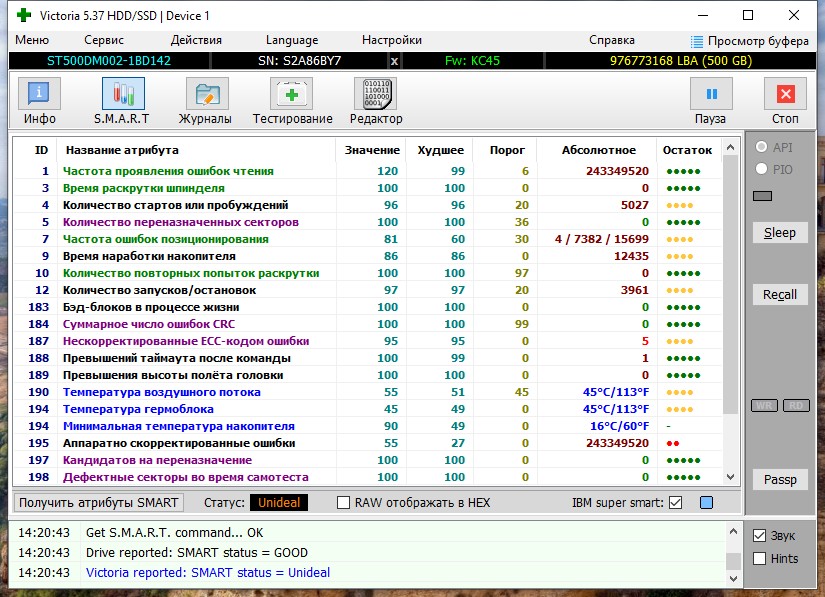Select the PIO radio button
Image resolution: width=825 pixels, height=597 pixels.
[761, 169]
